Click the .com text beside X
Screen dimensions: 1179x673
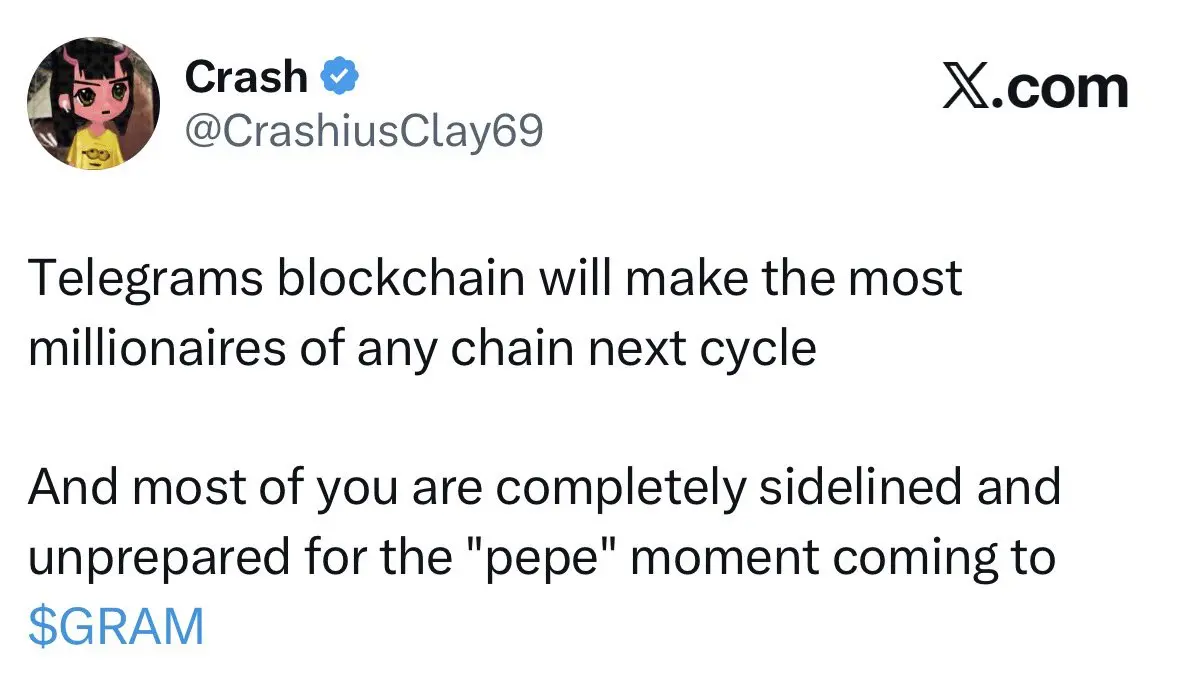1061,88
